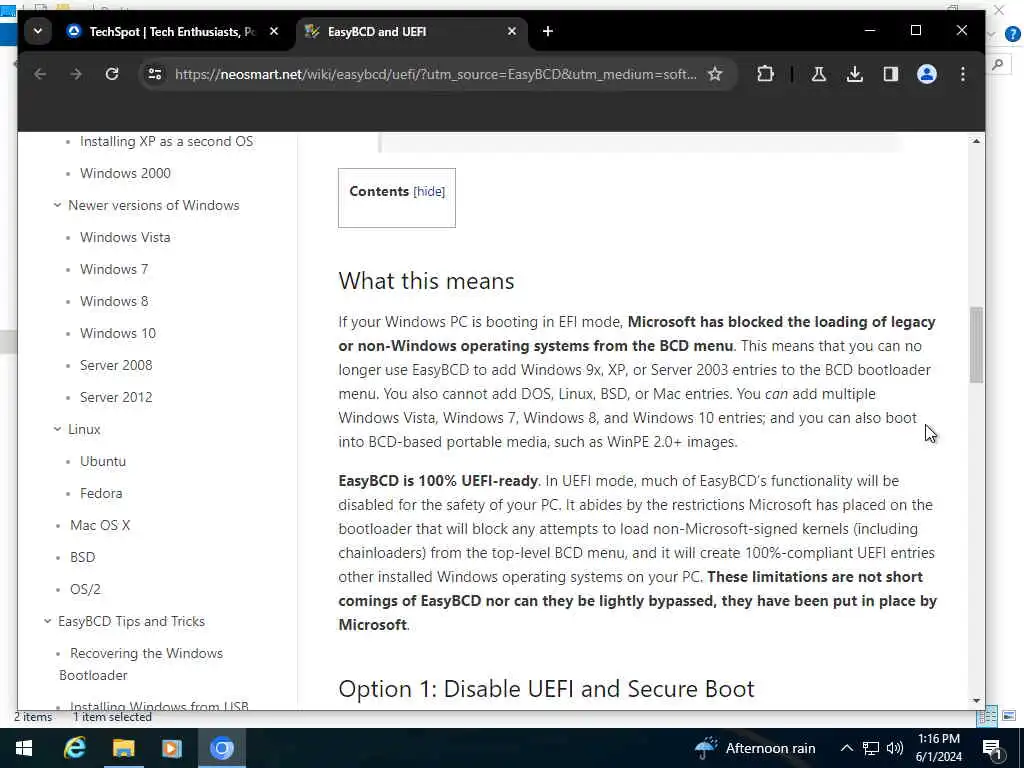This screenshot has height=768, width=1024.
Task: Click the 'What this means' heading
Action: tap(426, 281)
